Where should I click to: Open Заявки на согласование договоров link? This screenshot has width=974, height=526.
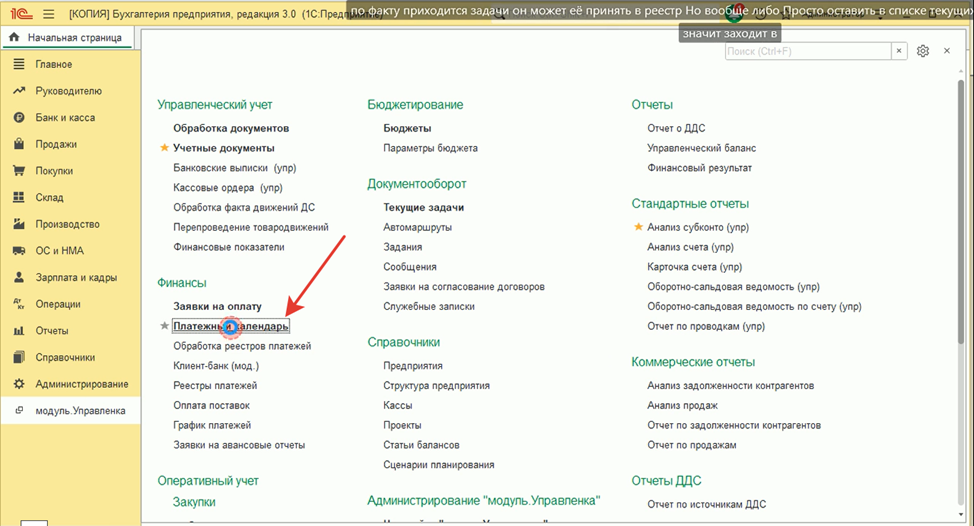[464, 287]
